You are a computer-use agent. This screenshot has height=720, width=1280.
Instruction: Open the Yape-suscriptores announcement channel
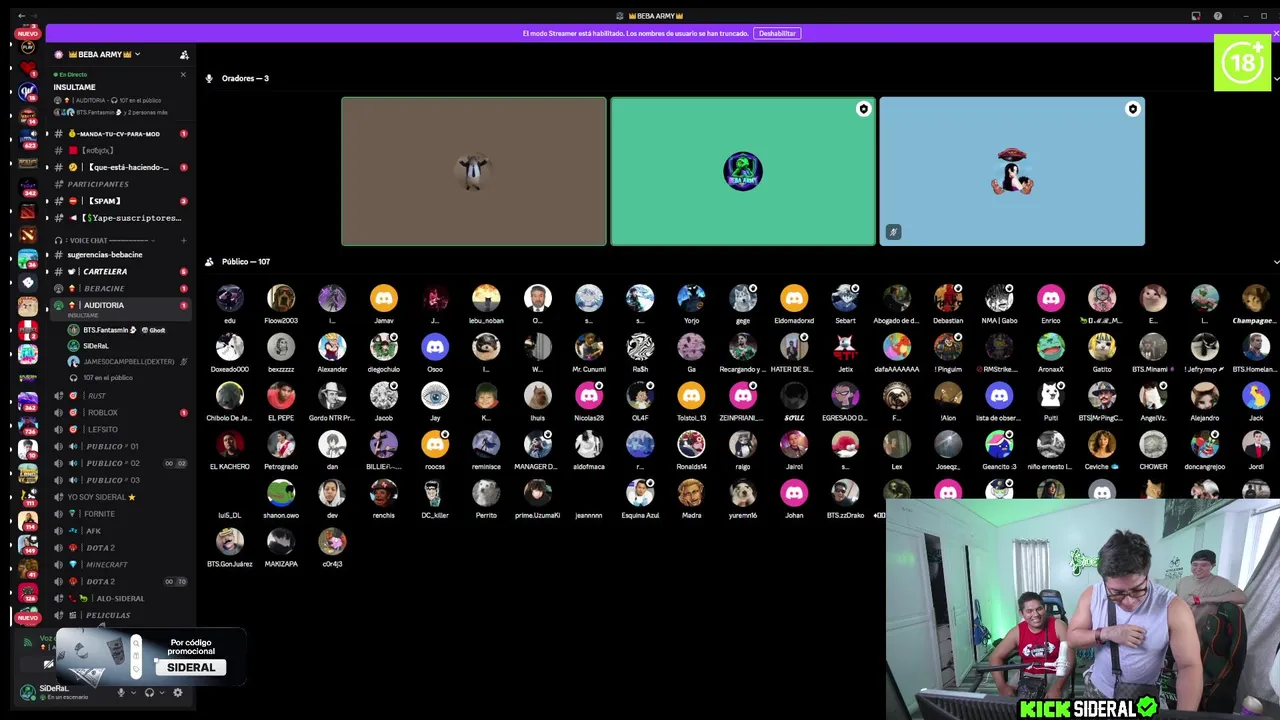click(120, 218)
